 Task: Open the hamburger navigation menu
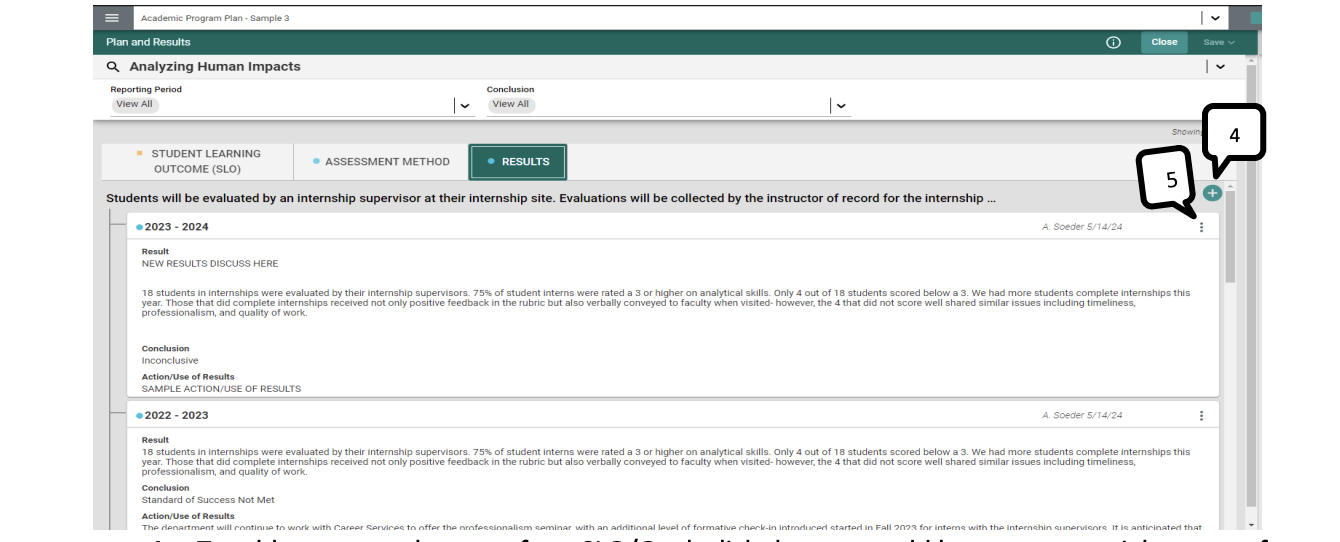point(112,18)
